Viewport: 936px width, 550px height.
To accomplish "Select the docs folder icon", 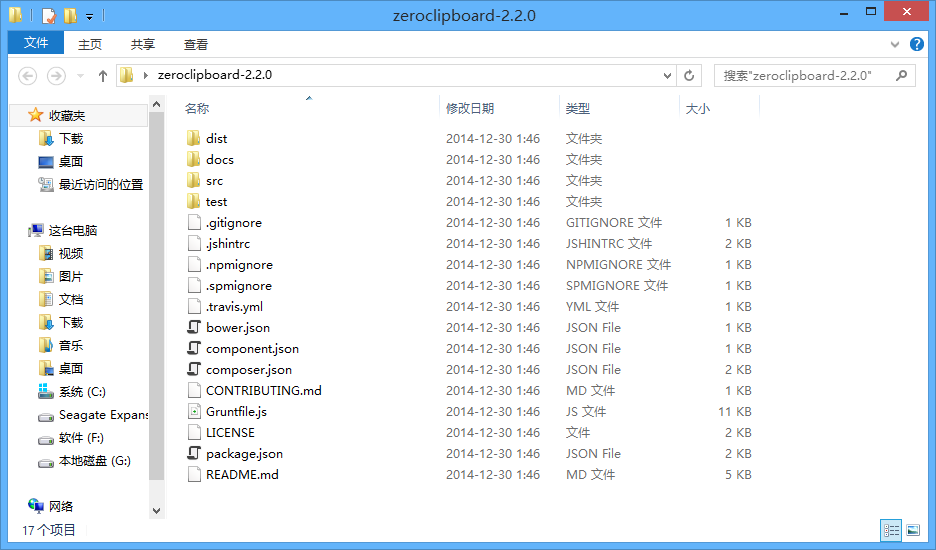I will click(193, 159).
